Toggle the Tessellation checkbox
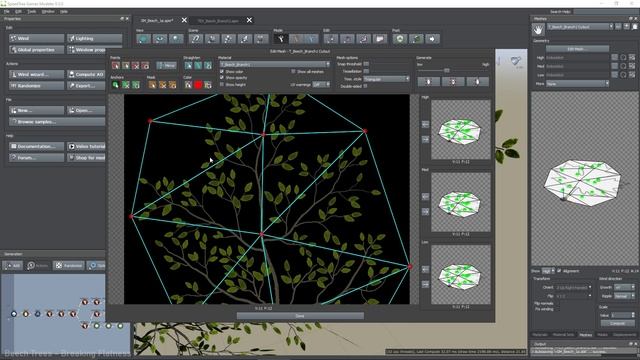Image resolution: width=640 pixels, height=360 pixels. (x=366, y=71)
